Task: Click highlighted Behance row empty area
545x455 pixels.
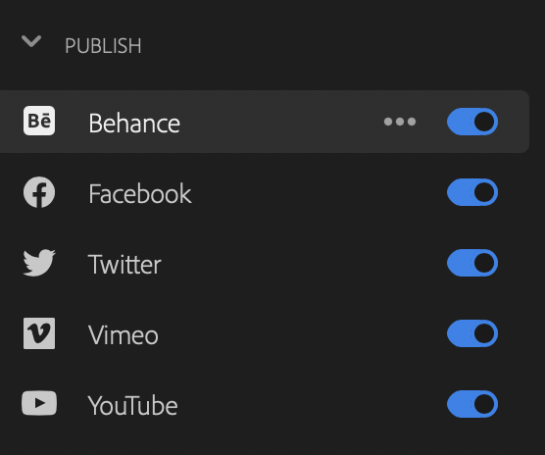Action: [x=278, y=122]
